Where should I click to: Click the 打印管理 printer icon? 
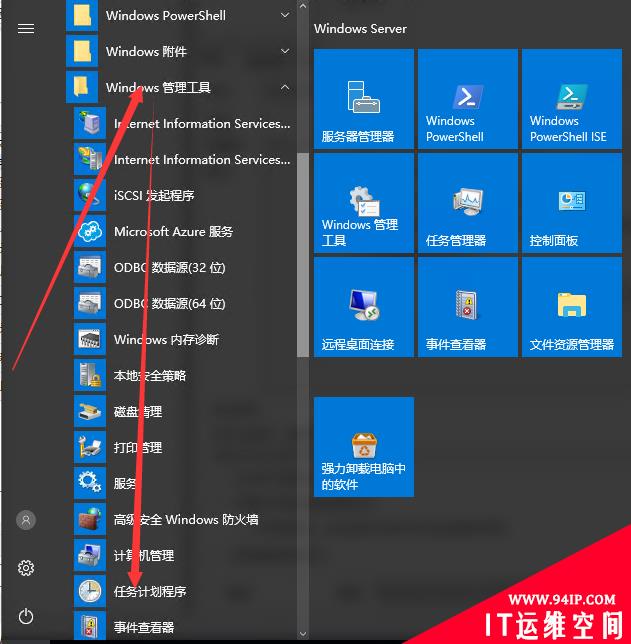tap(90, 447)
